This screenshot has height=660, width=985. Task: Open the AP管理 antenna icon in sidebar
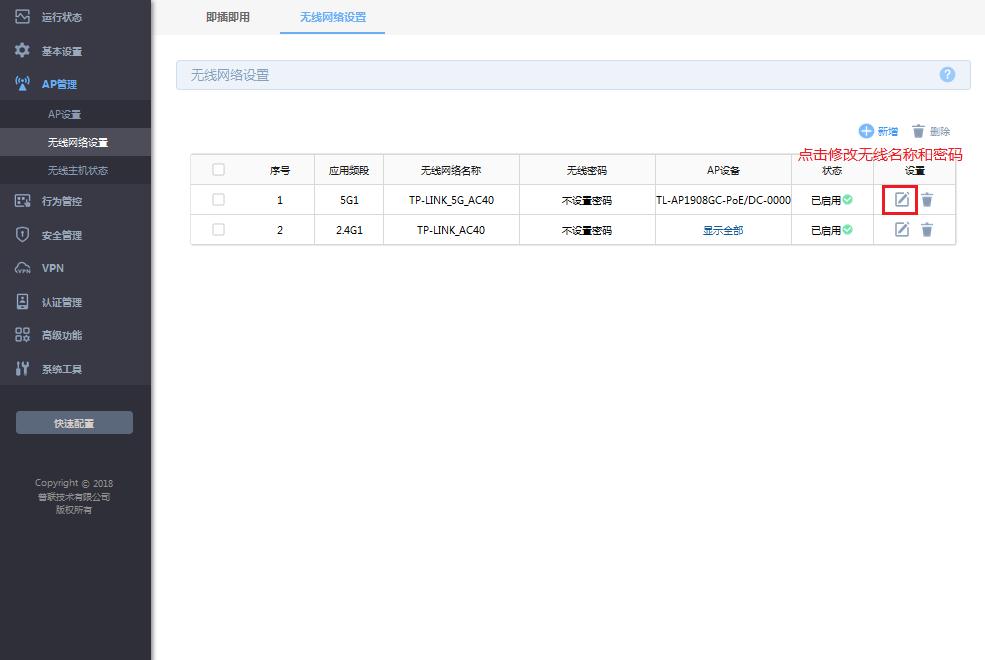(21, 83)
